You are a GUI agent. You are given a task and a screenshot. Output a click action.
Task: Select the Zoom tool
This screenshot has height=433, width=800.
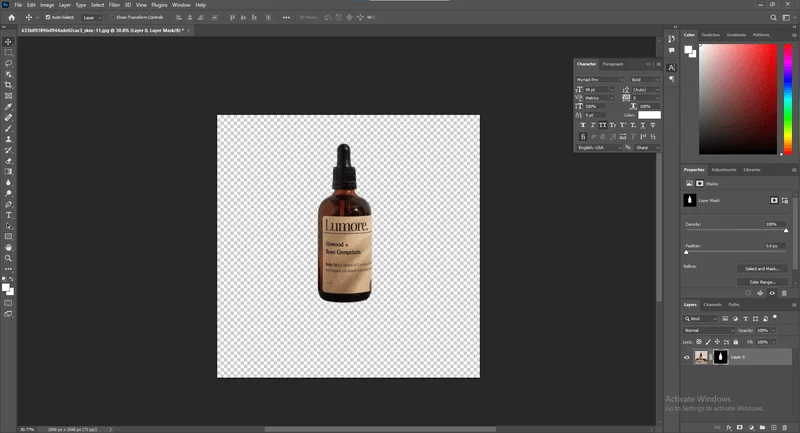[x=8, y=258]
